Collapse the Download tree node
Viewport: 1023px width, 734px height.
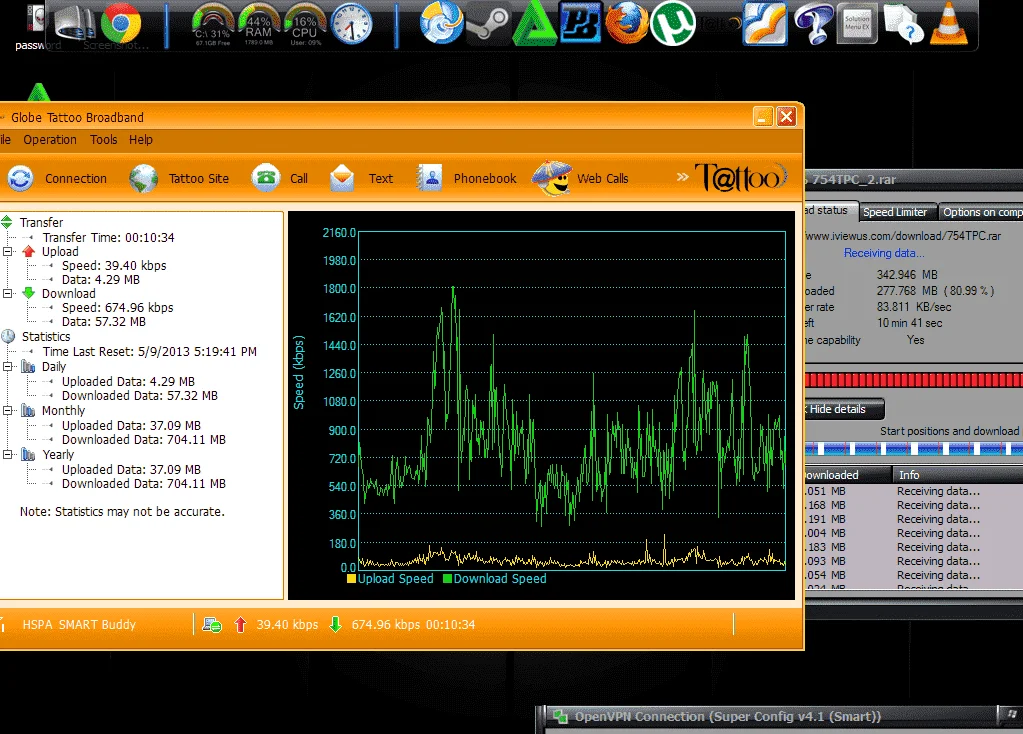(x=8, y=294)
